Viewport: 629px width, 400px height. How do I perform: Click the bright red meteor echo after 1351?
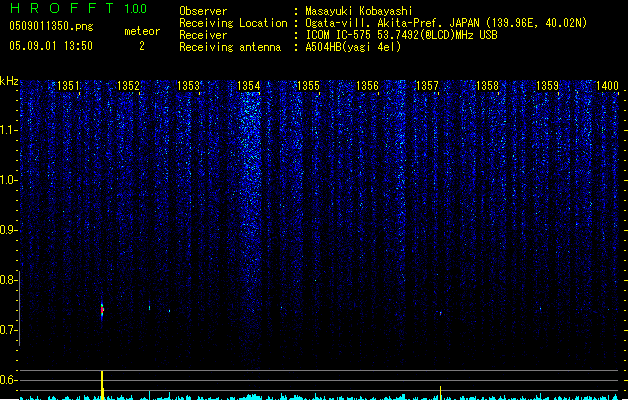102,310
